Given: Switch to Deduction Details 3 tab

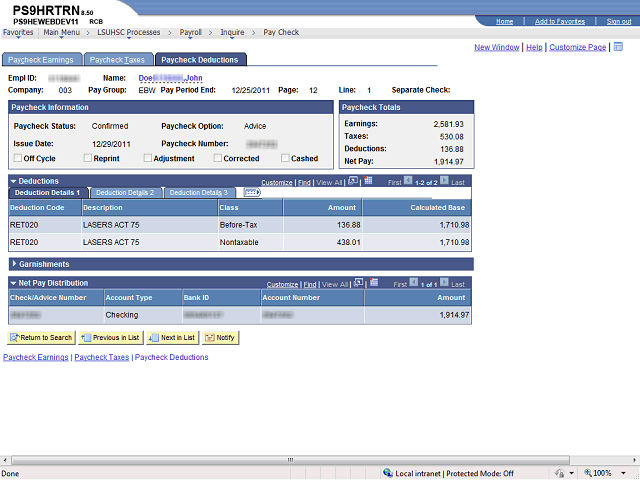Looking at the screenshot, I should [x=199, y=193].
